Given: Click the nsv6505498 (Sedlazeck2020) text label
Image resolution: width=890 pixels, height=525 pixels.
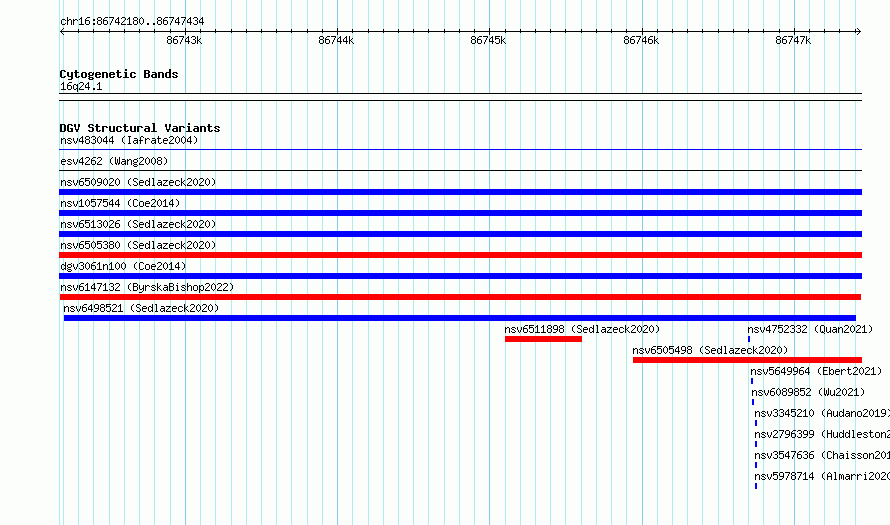Looking at the screenshot, I should pos(710,350).
